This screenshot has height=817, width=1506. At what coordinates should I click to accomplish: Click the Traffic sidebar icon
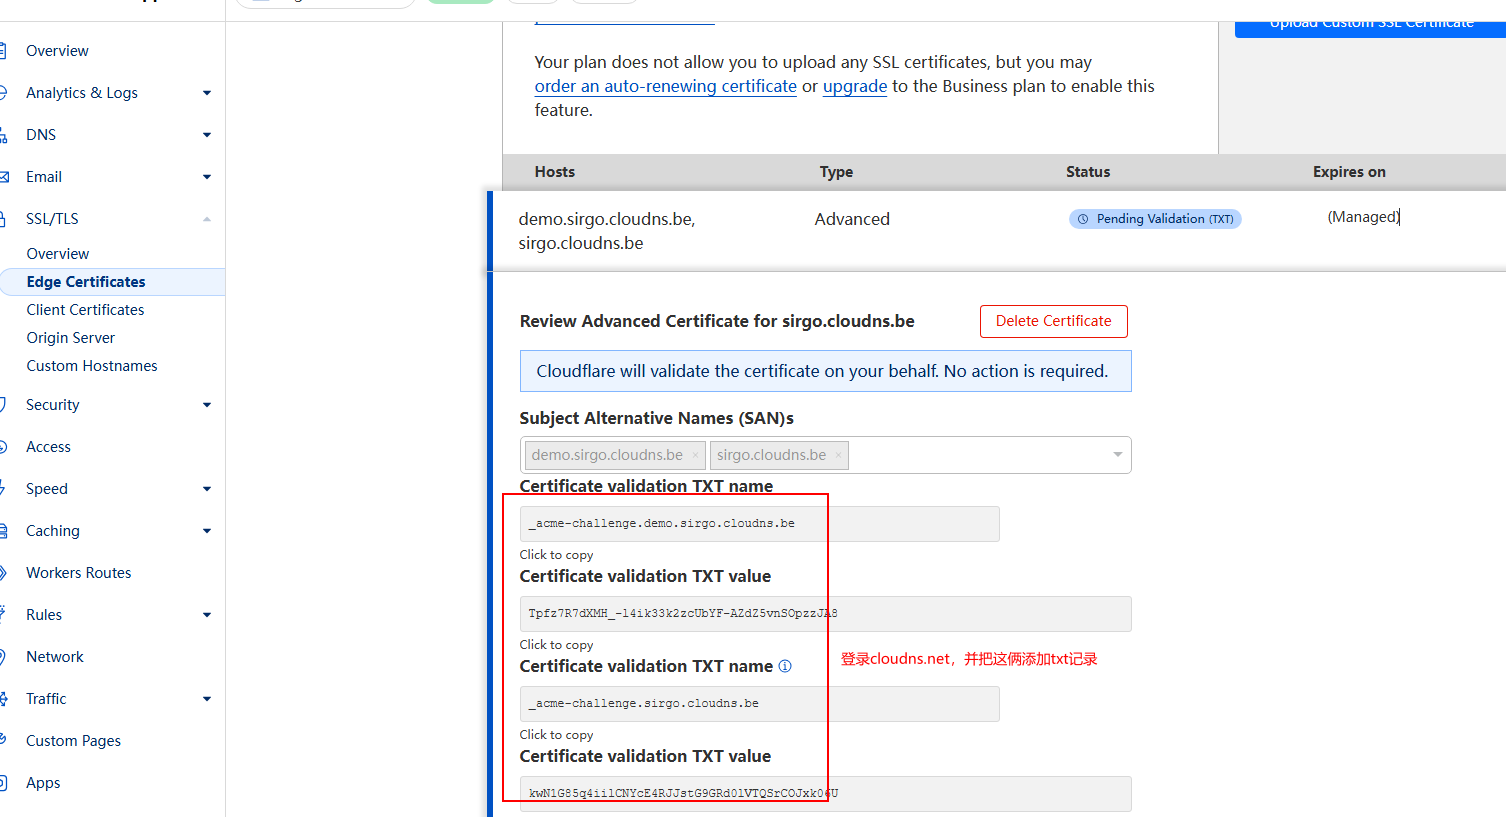[x=3, y=699]
